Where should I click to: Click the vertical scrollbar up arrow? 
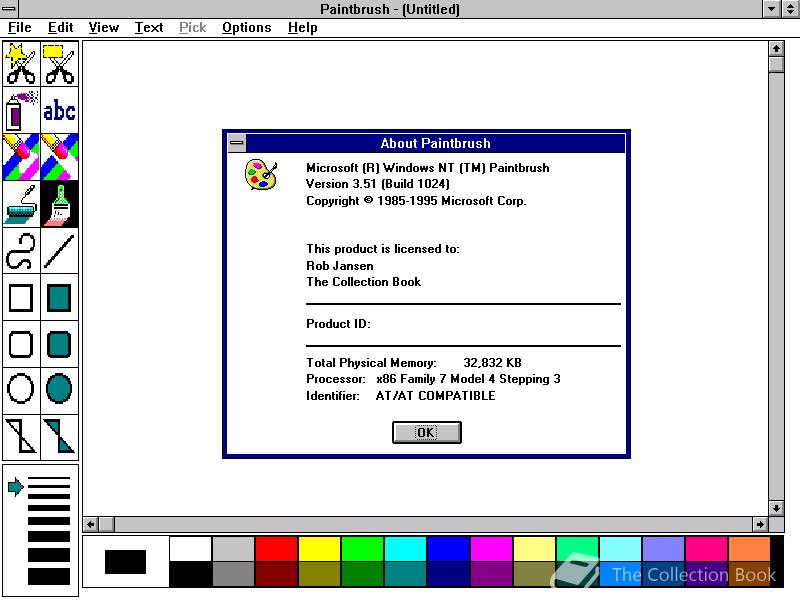click(x=776, y=48)
